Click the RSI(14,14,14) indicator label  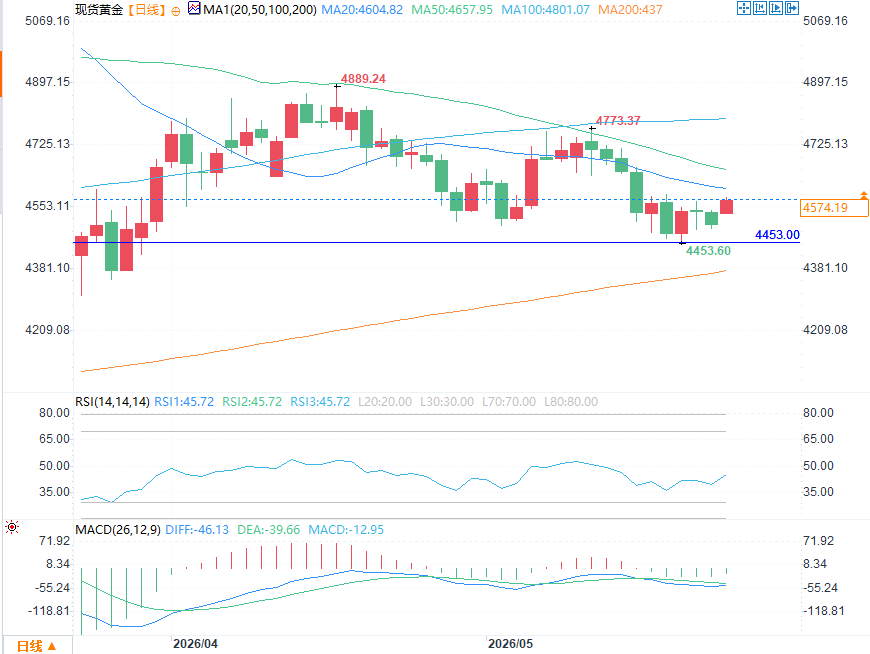(113, 402)
